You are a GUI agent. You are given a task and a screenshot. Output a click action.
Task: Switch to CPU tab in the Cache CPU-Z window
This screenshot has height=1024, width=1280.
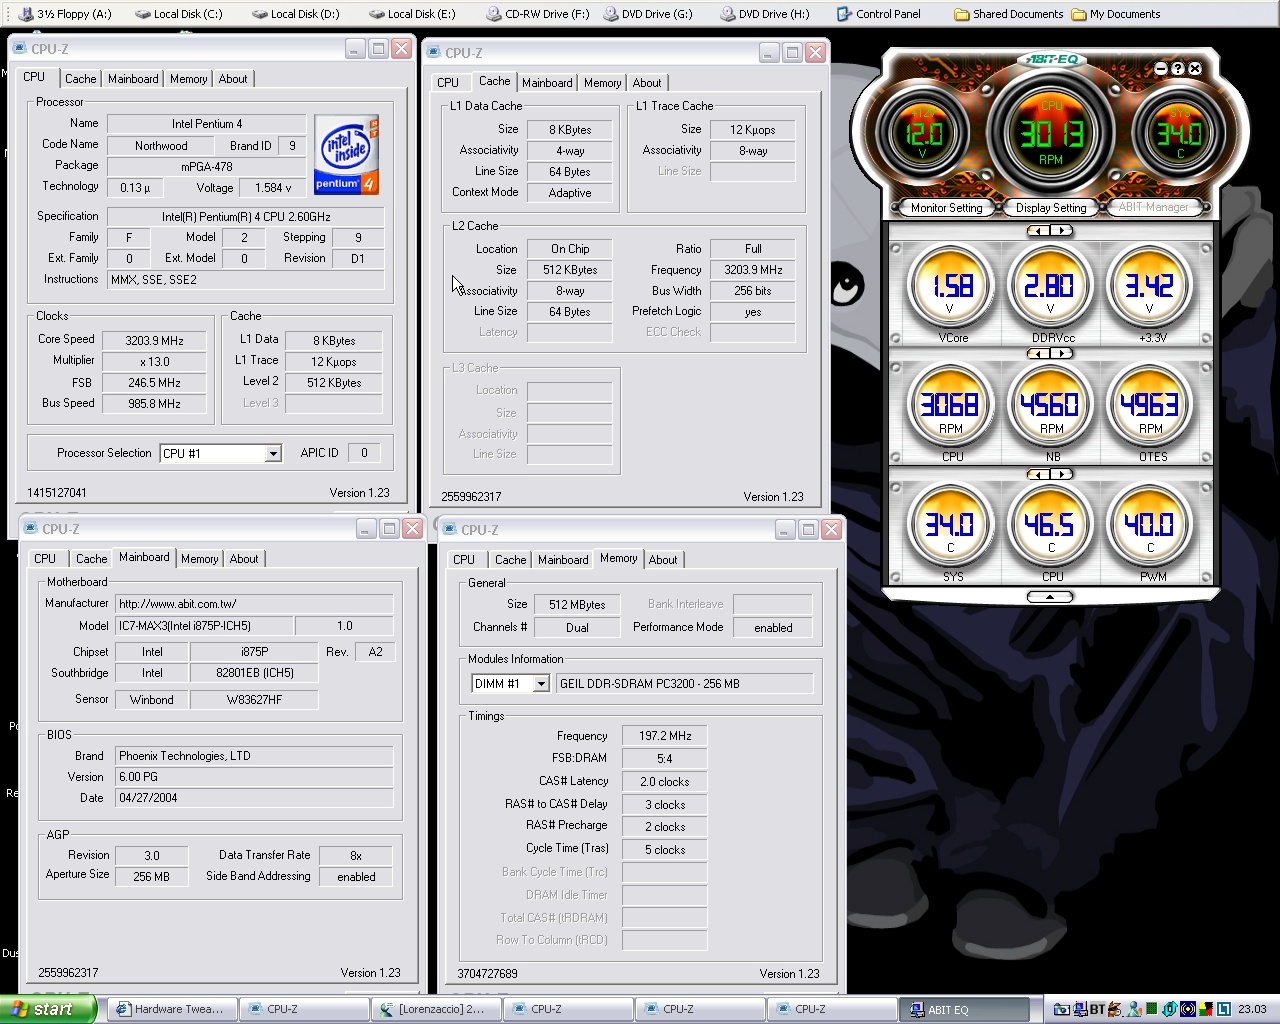(x=448, y=83)
